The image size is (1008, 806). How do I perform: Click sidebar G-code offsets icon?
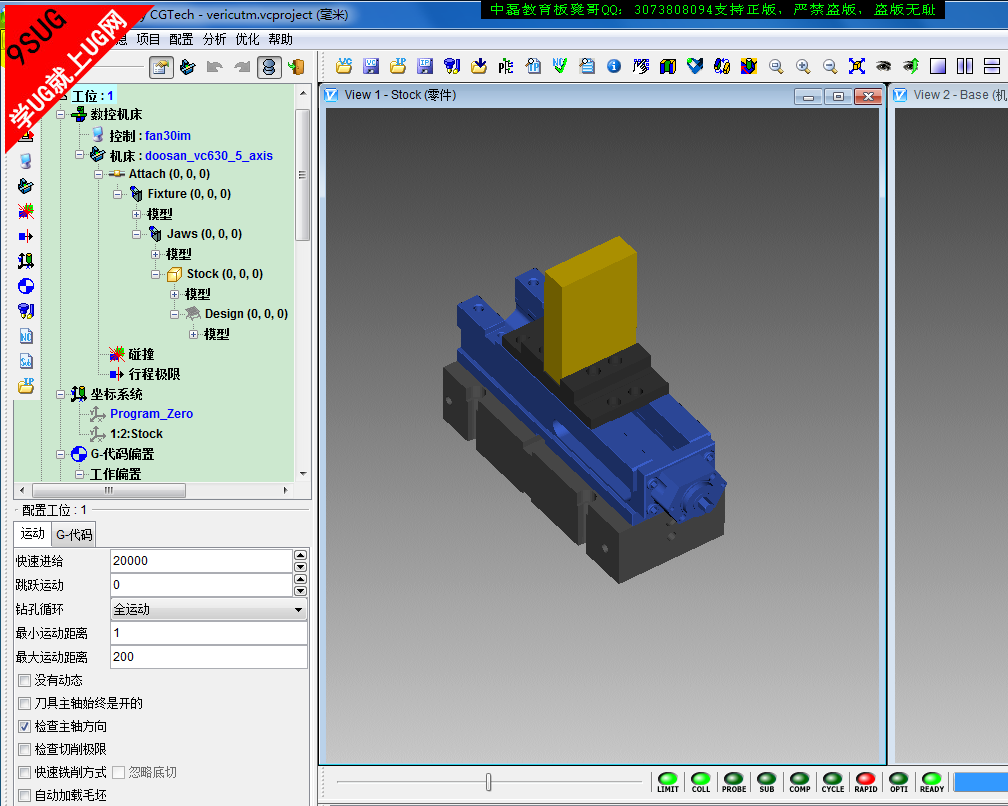(x=26, y=286)
